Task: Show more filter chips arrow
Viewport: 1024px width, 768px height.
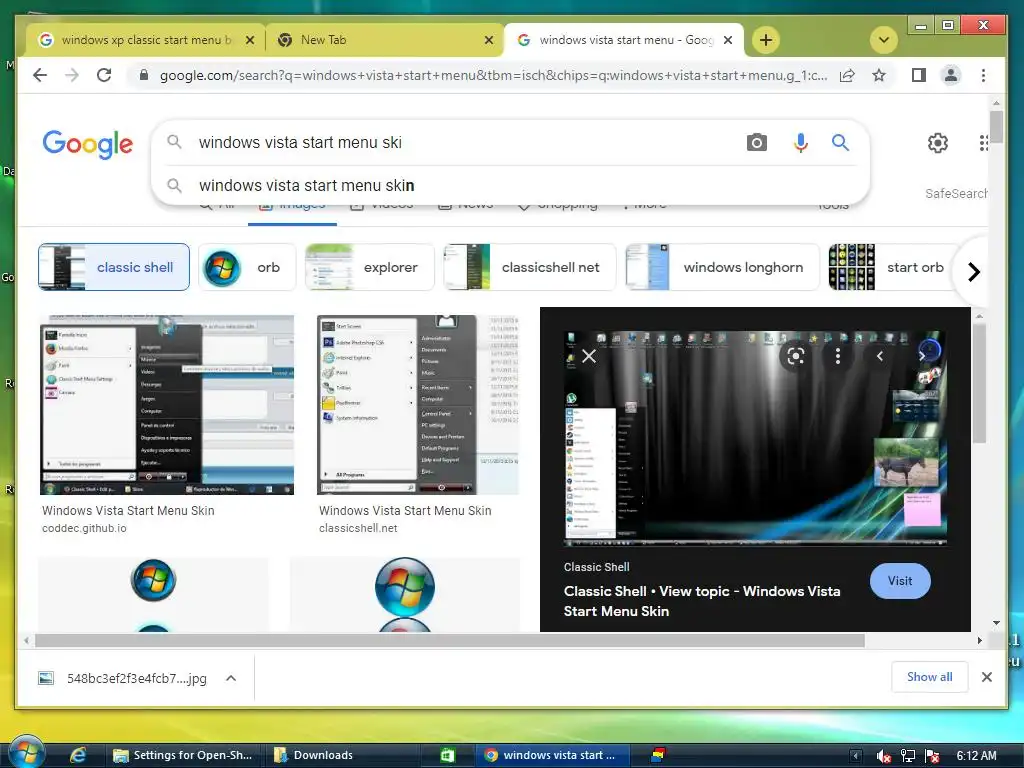Action: tap(973, 271)
